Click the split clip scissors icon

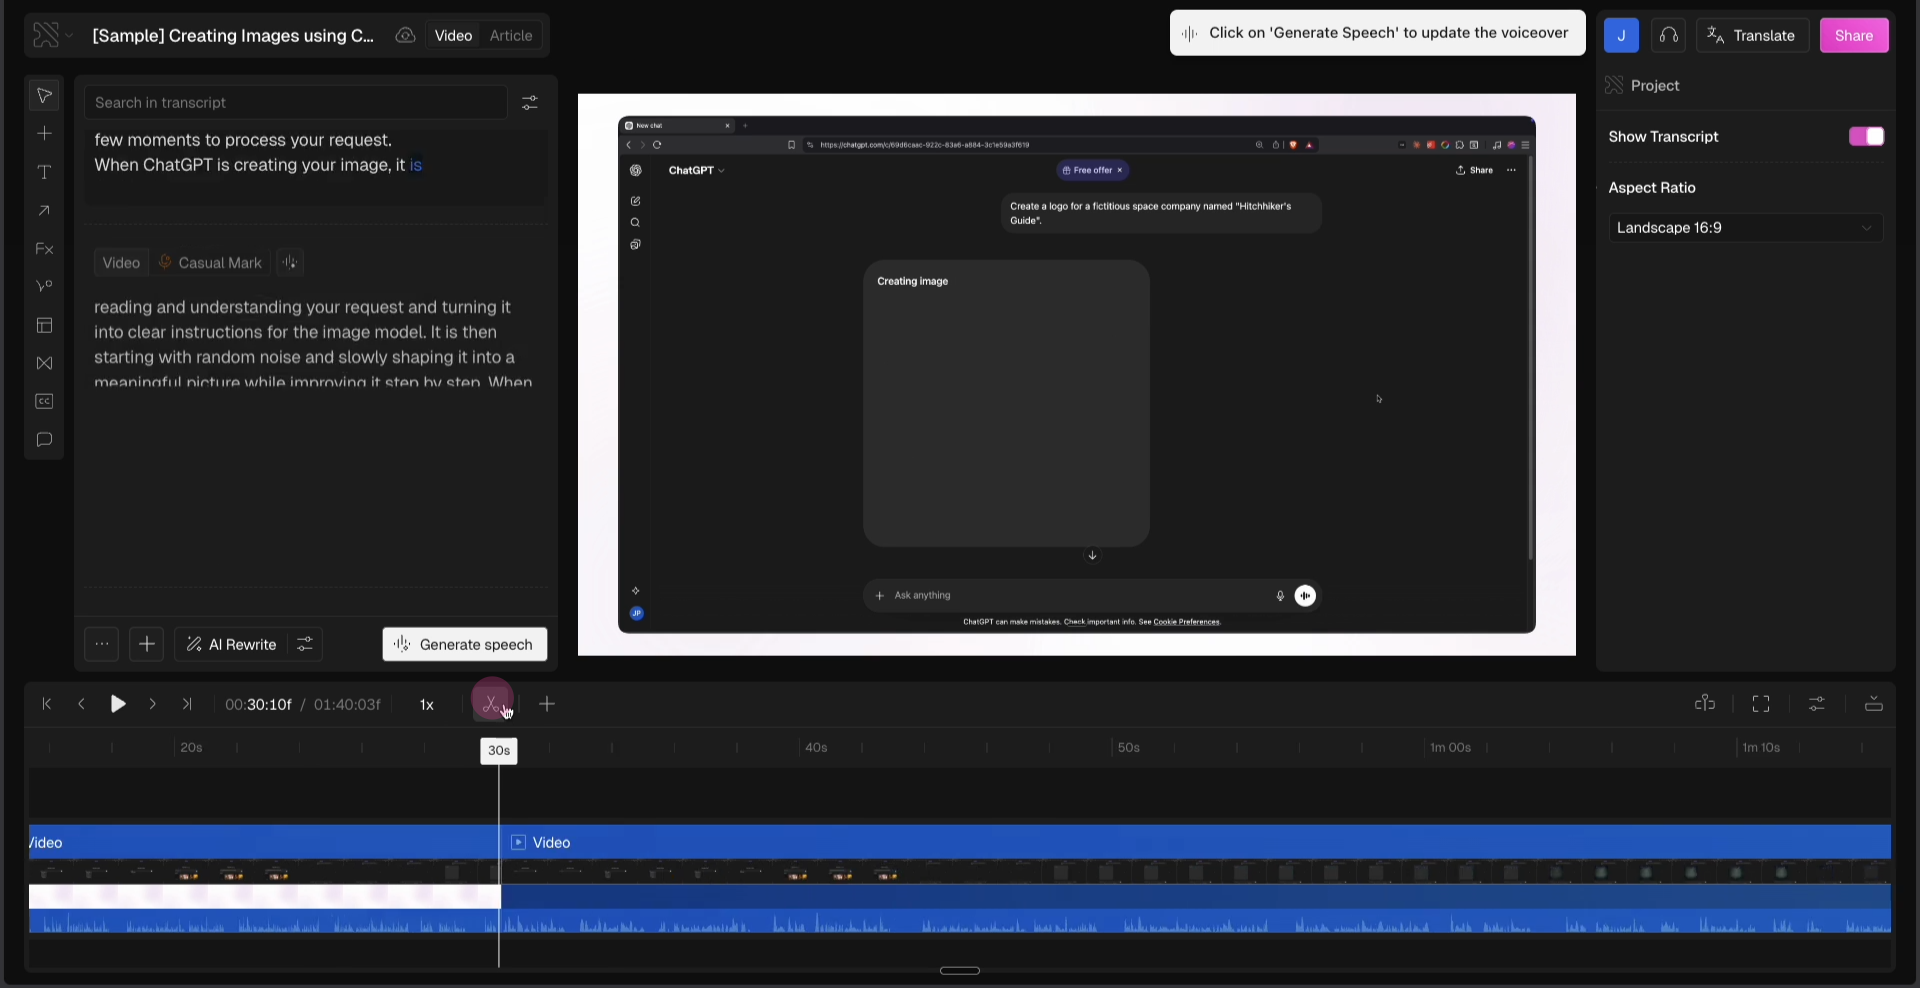point(492,704)
